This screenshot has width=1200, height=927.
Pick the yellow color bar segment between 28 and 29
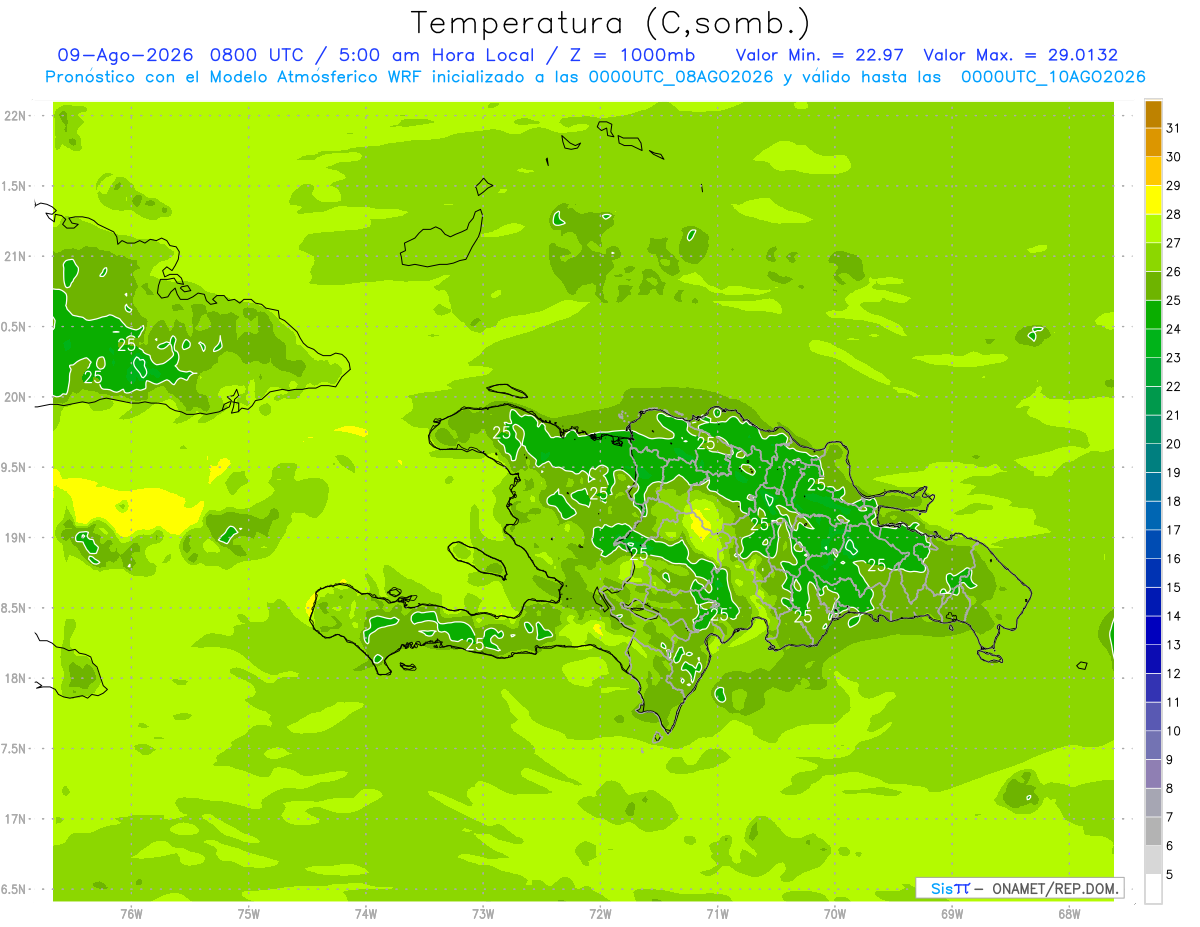point(1153,199)
